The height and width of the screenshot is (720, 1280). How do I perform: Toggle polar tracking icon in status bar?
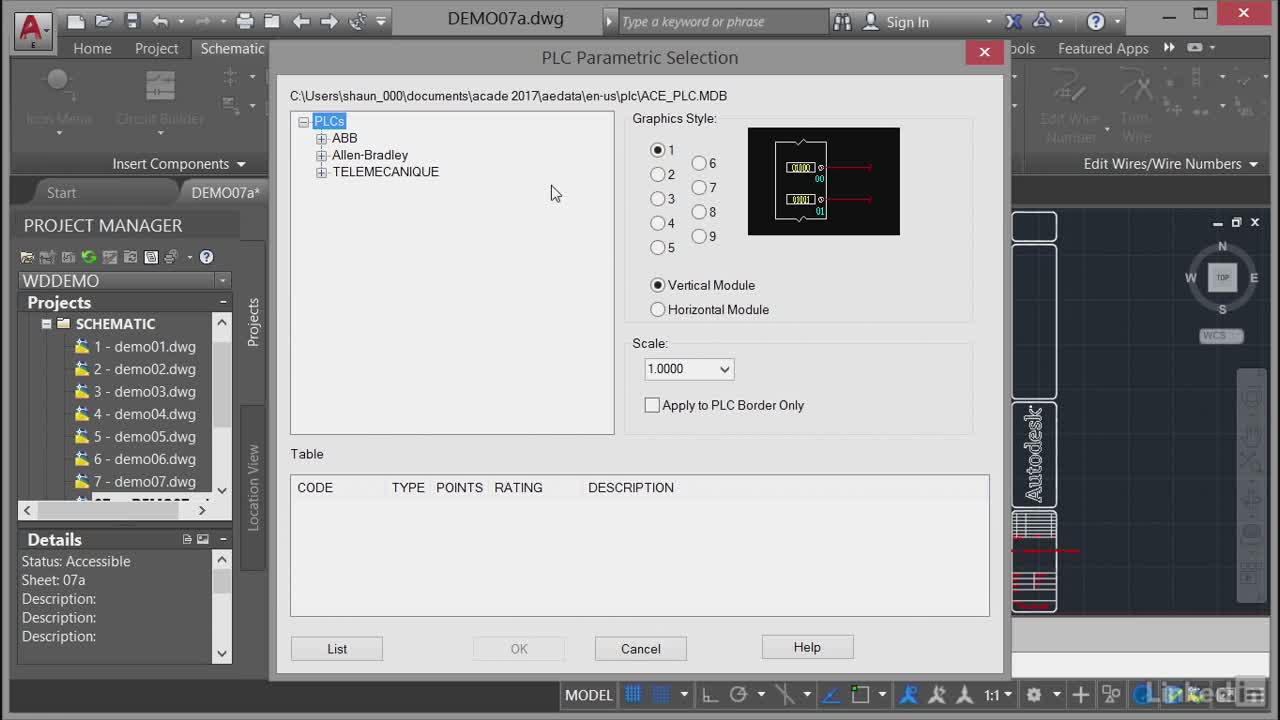point(738,694)
